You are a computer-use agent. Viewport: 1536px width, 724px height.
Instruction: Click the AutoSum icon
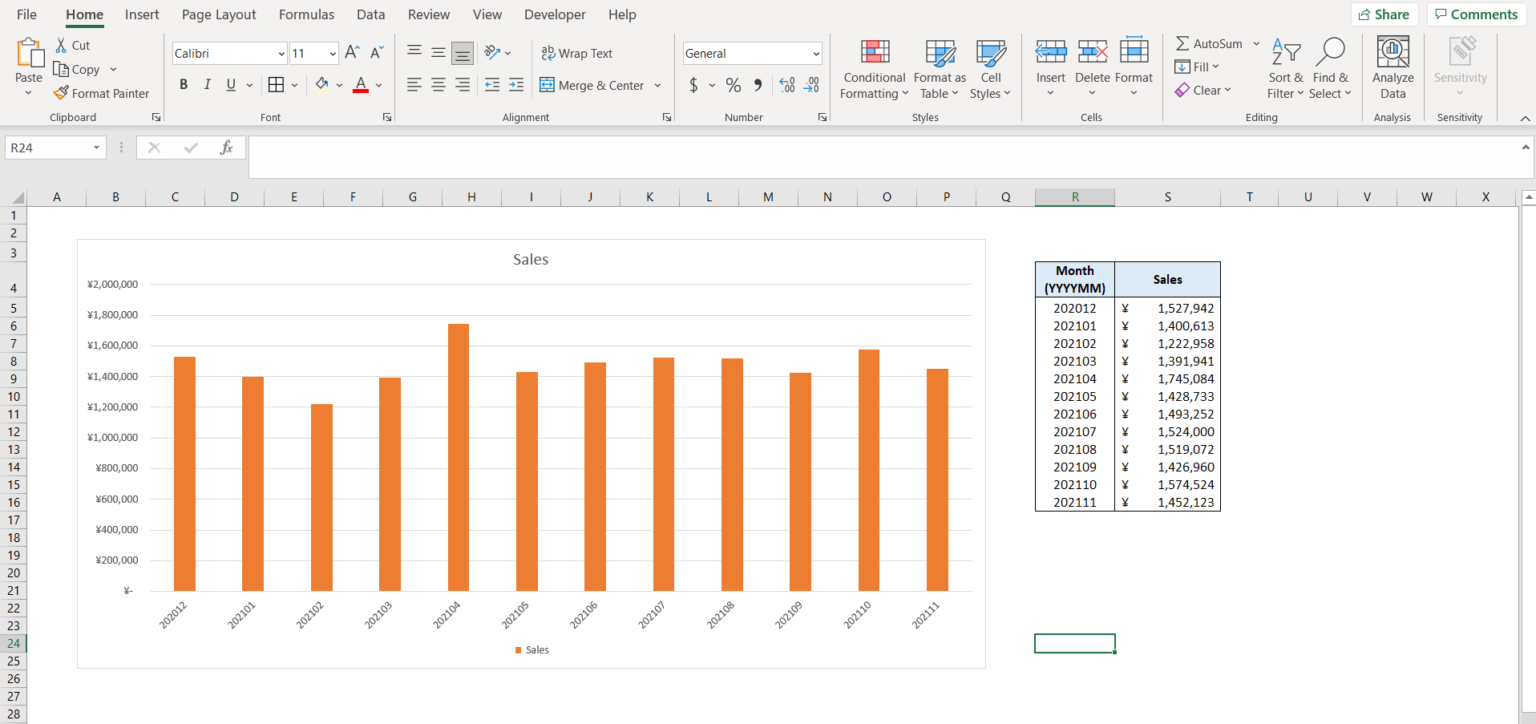point(1210,43)
